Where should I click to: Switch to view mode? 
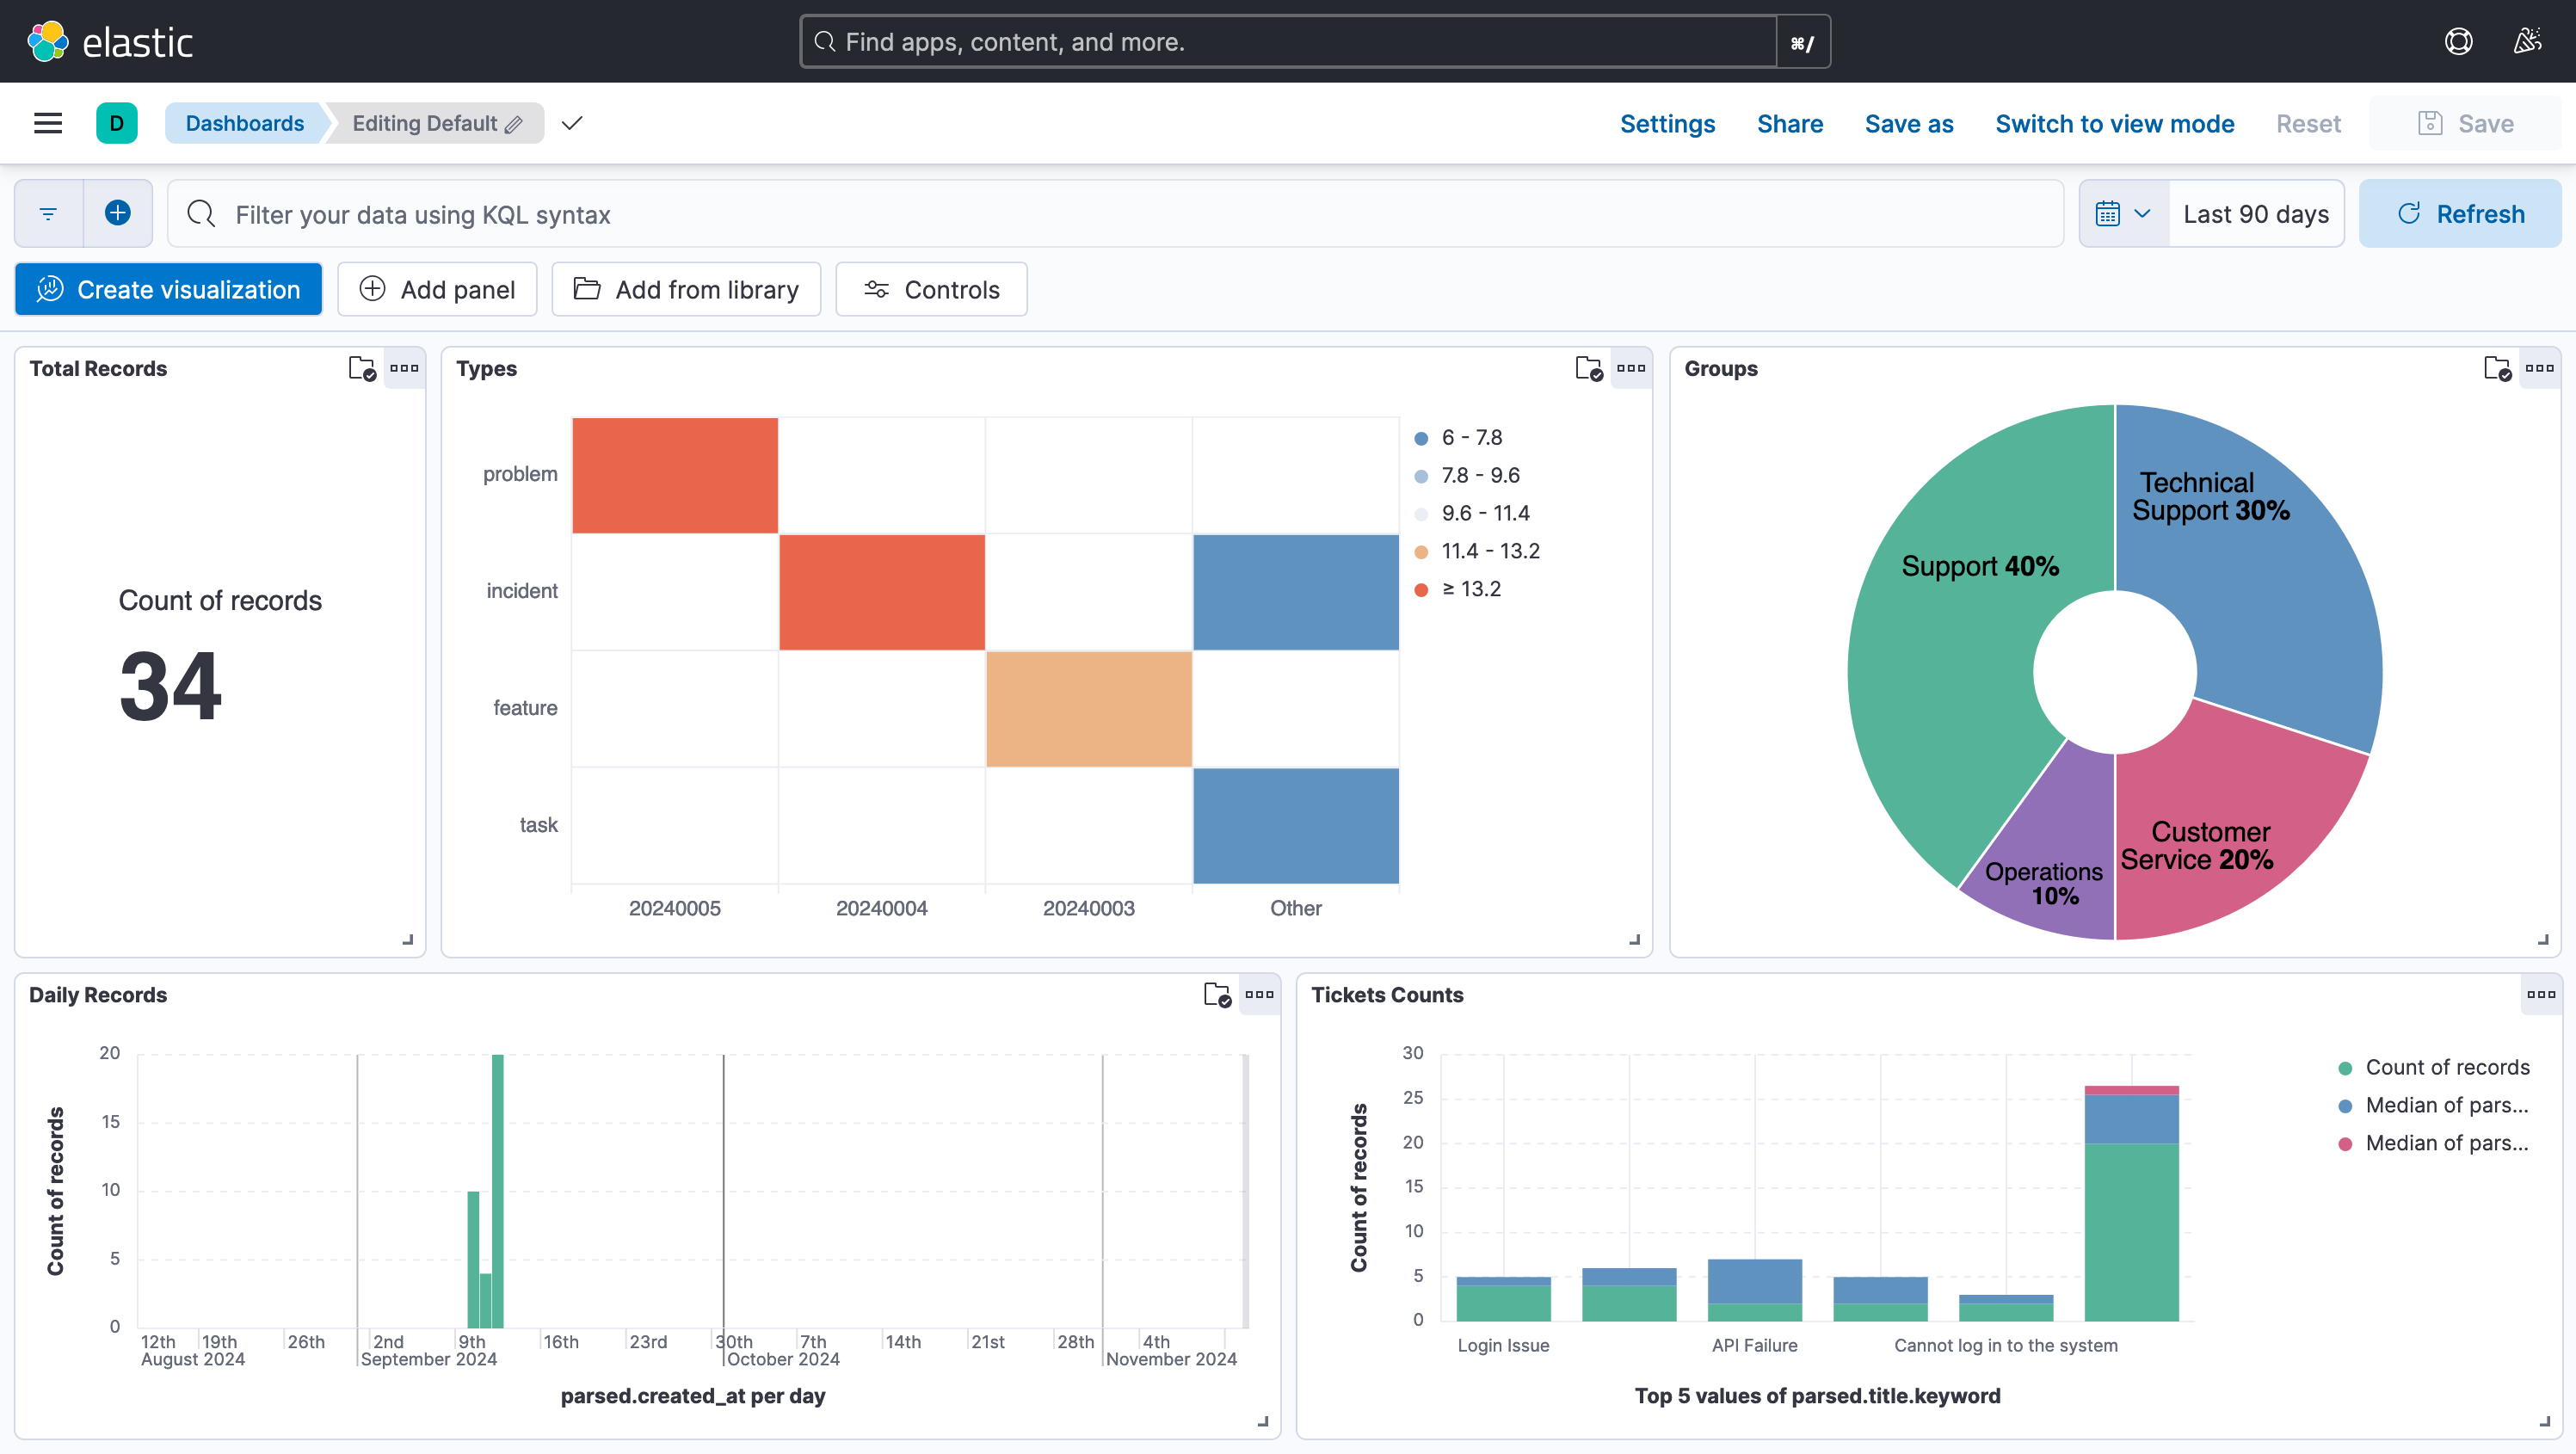click(x=2114, y=123)
